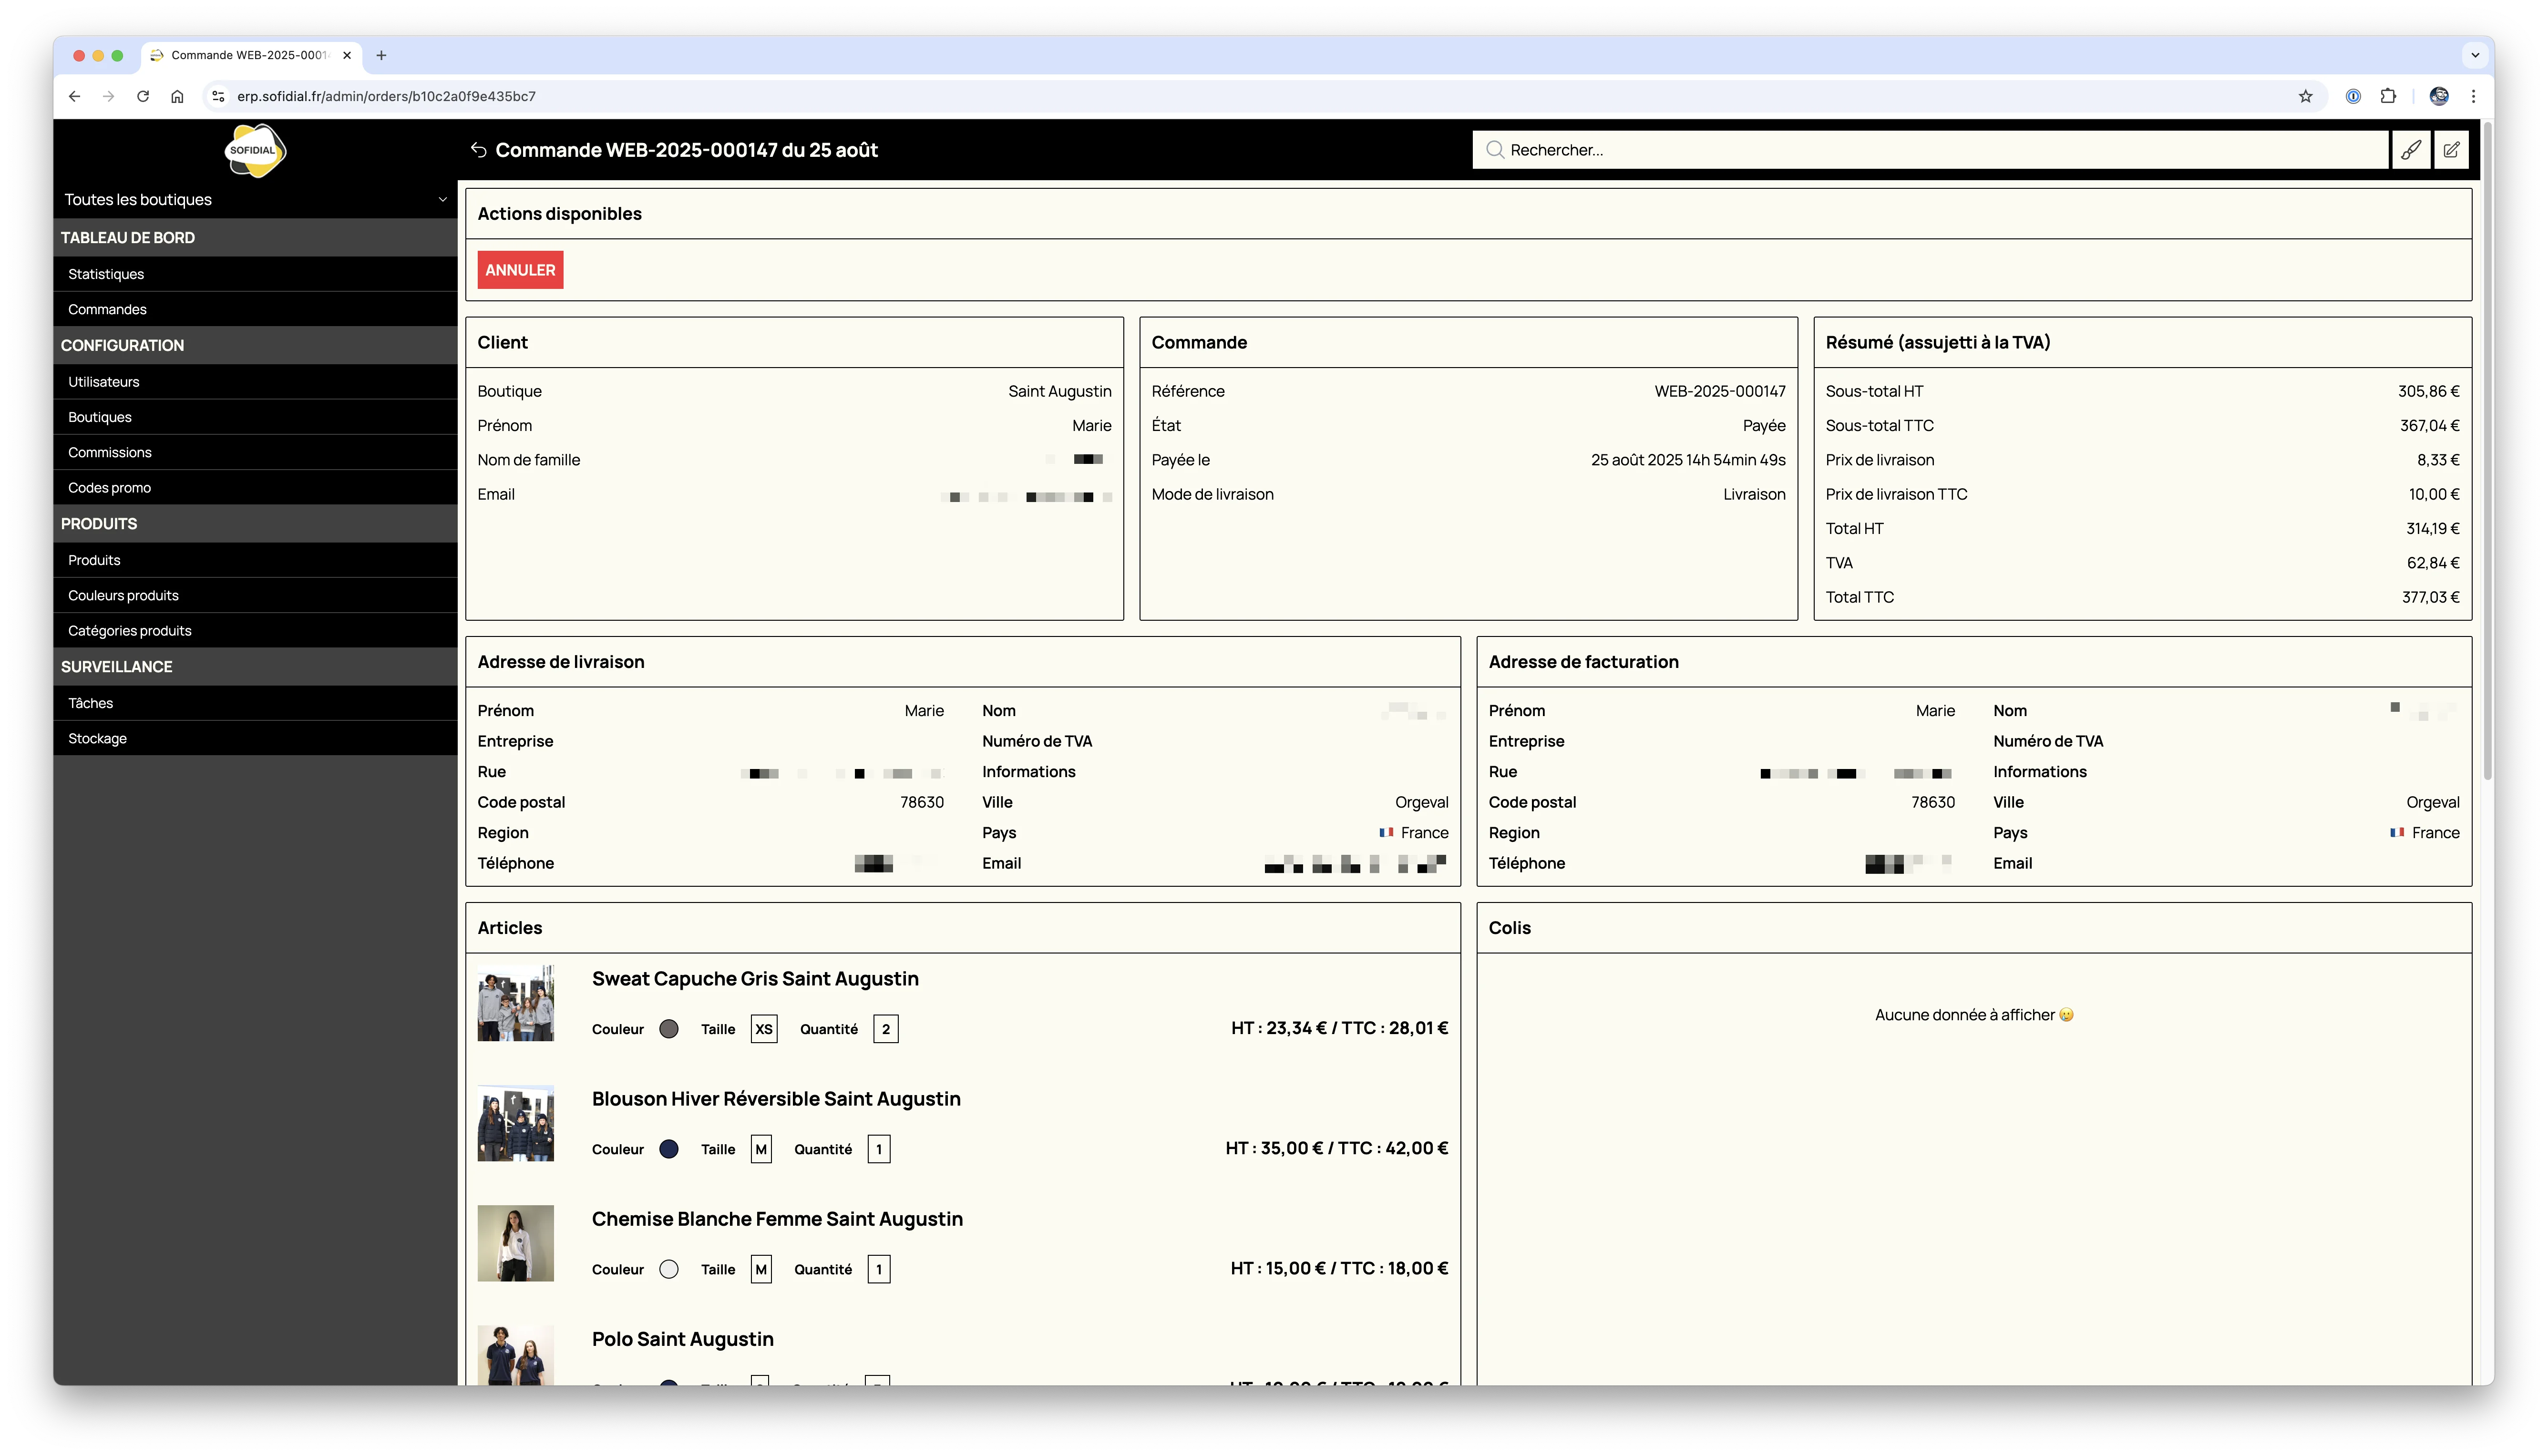Click the browser back button
2548x1456 pixels.
(74, 96)
